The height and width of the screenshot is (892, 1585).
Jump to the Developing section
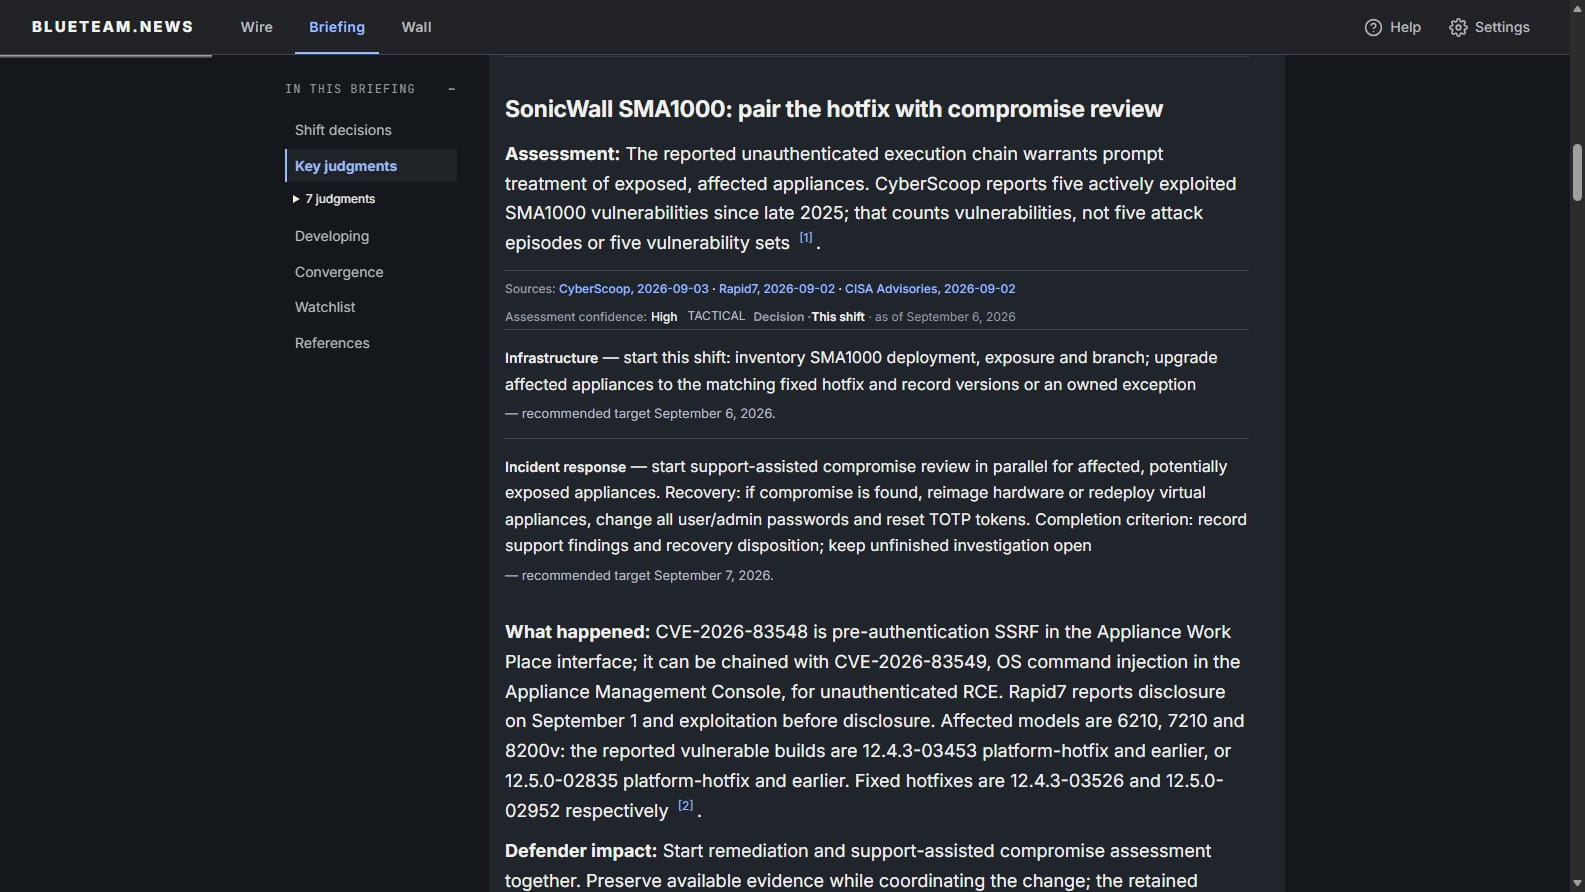coord(332,236)
